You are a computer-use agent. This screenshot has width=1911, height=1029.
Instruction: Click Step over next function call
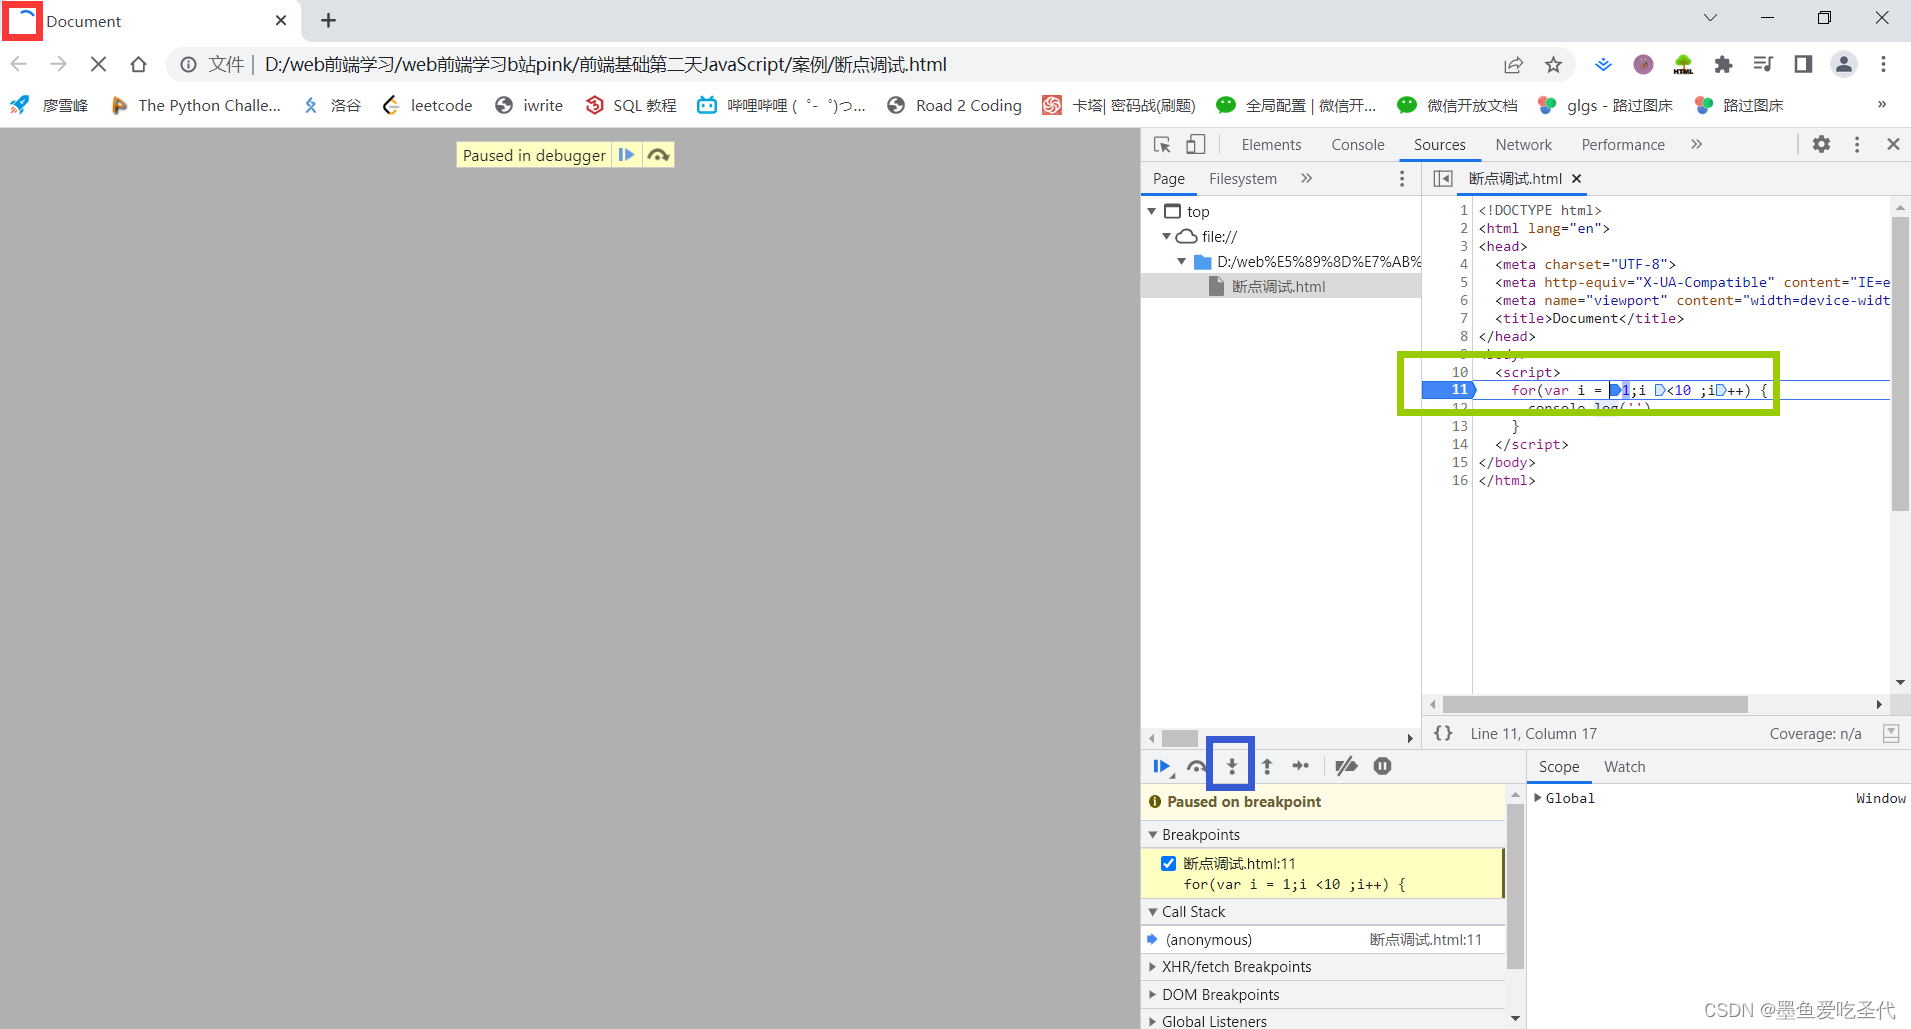(x=1196, y=766)
